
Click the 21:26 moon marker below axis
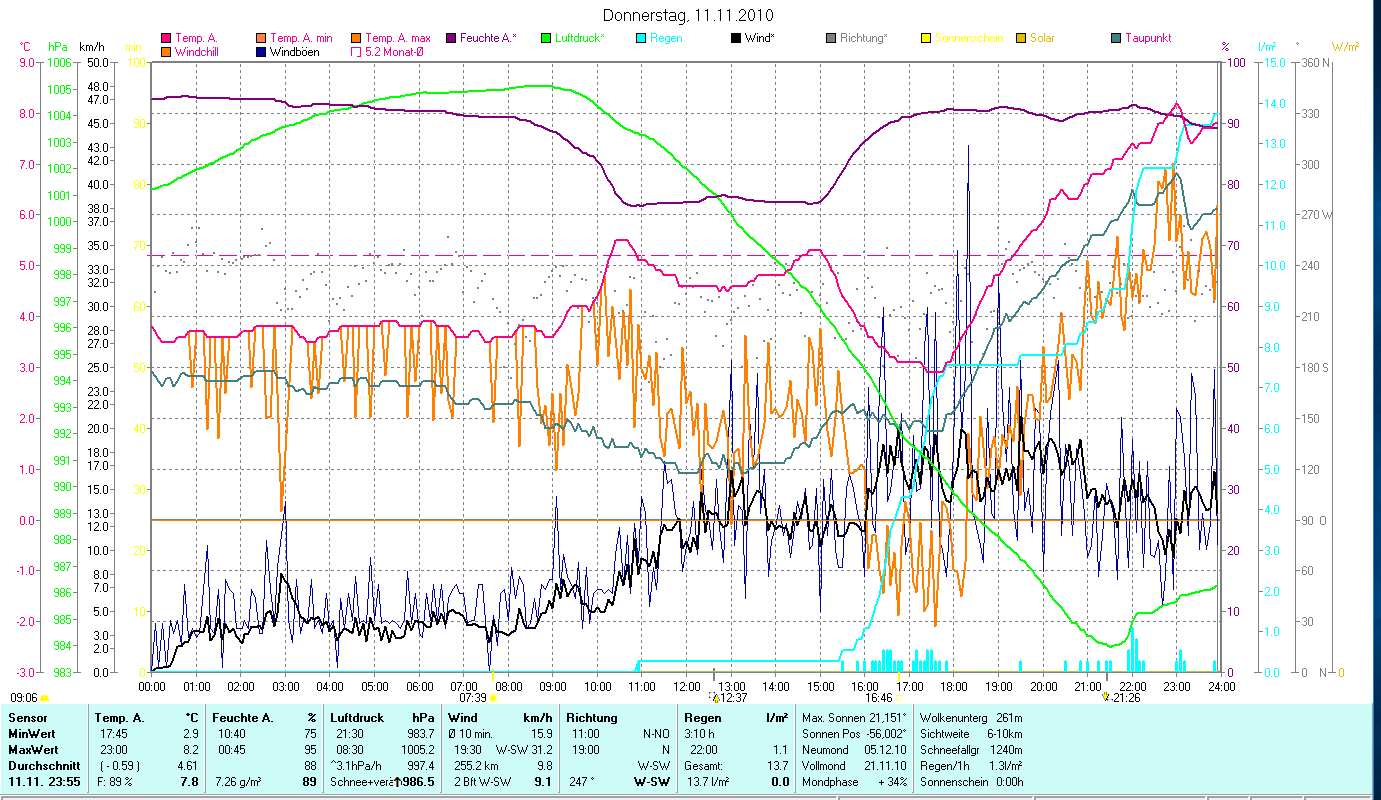point(1106,697)
